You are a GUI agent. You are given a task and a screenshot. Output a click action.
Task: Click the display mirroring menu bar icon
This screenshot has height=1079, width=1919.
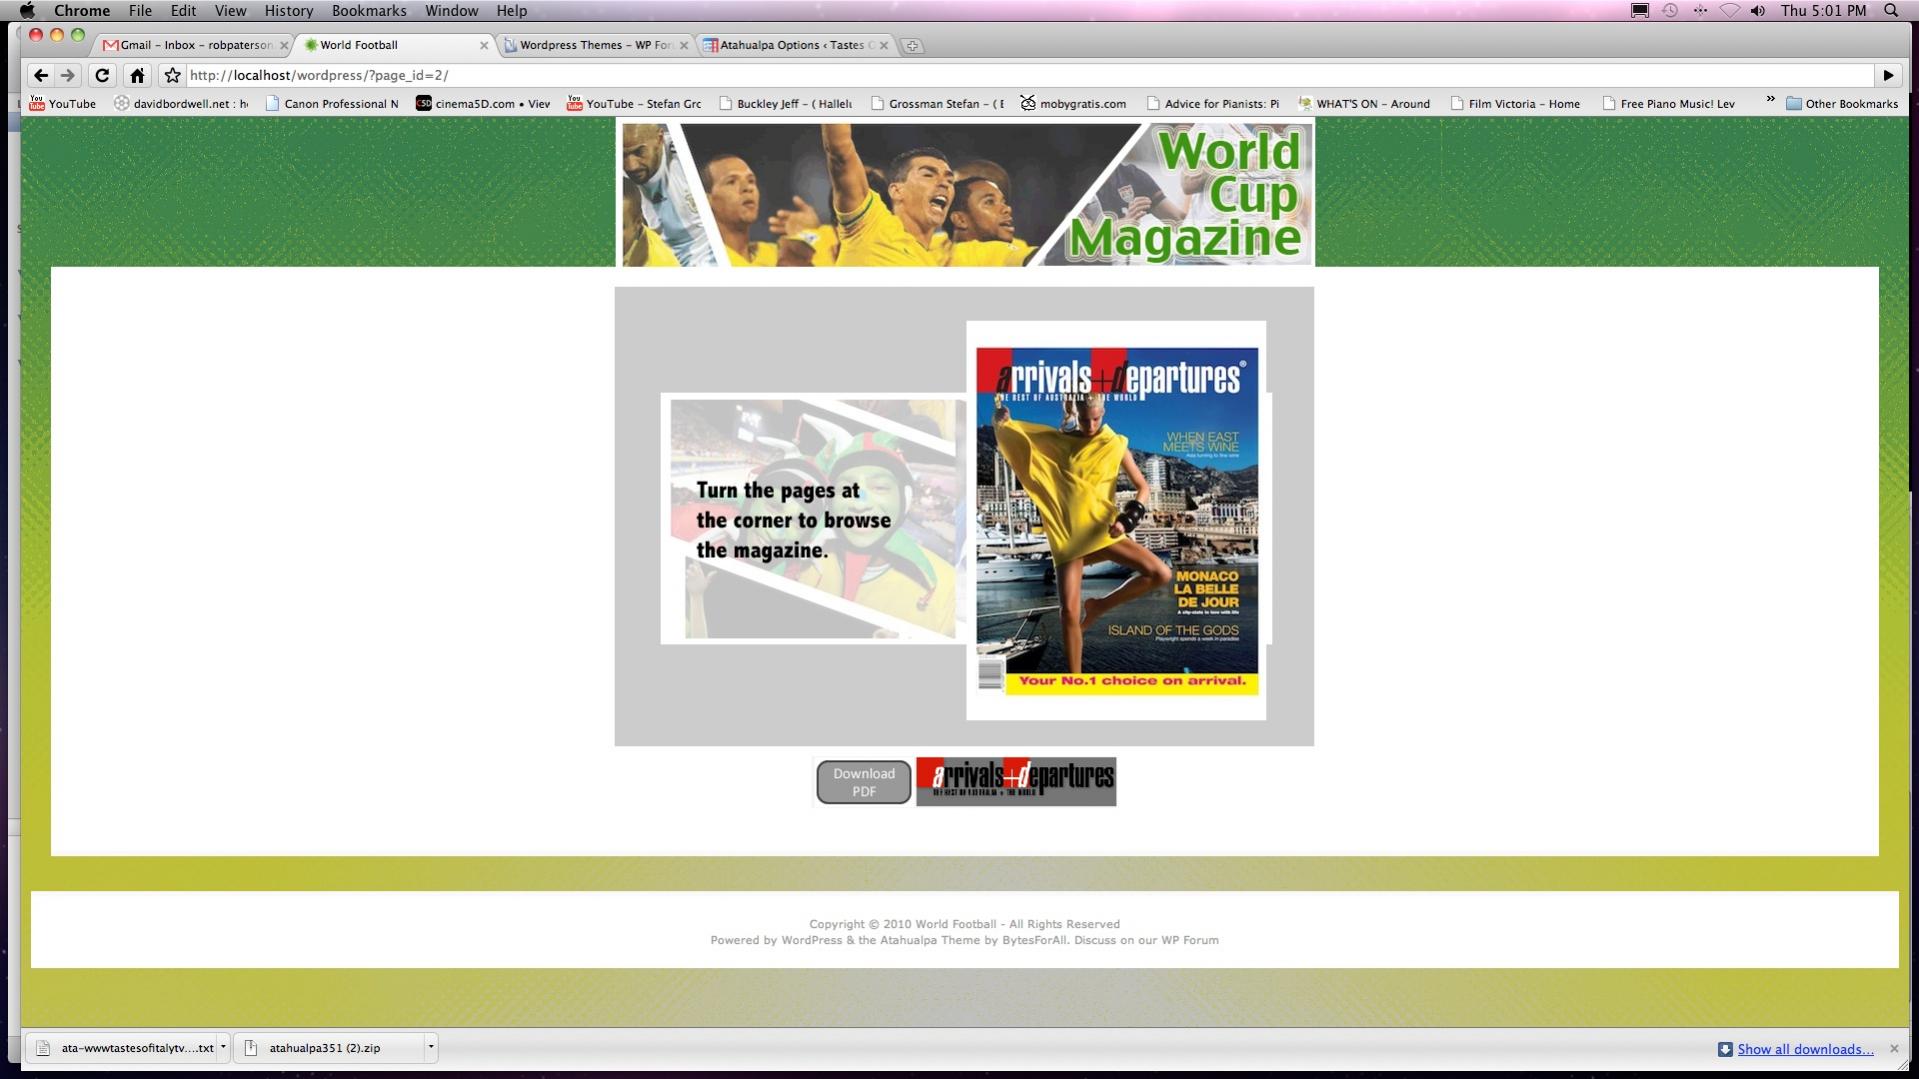pyautogui.click(x=1640, y=10)
